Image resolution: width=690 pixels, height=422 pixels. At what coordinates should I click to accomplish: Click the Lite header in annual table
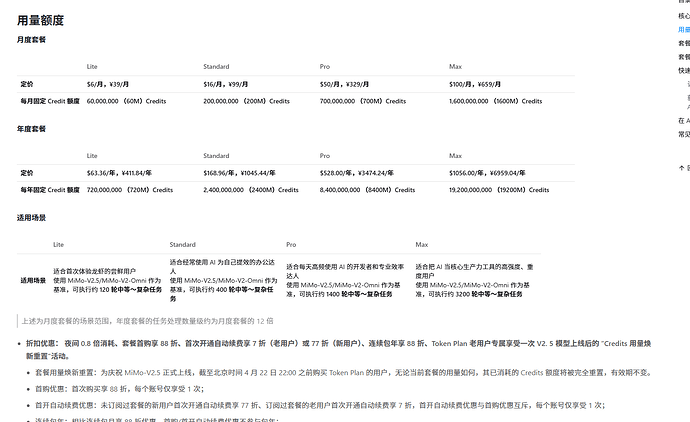click(92, 156)
